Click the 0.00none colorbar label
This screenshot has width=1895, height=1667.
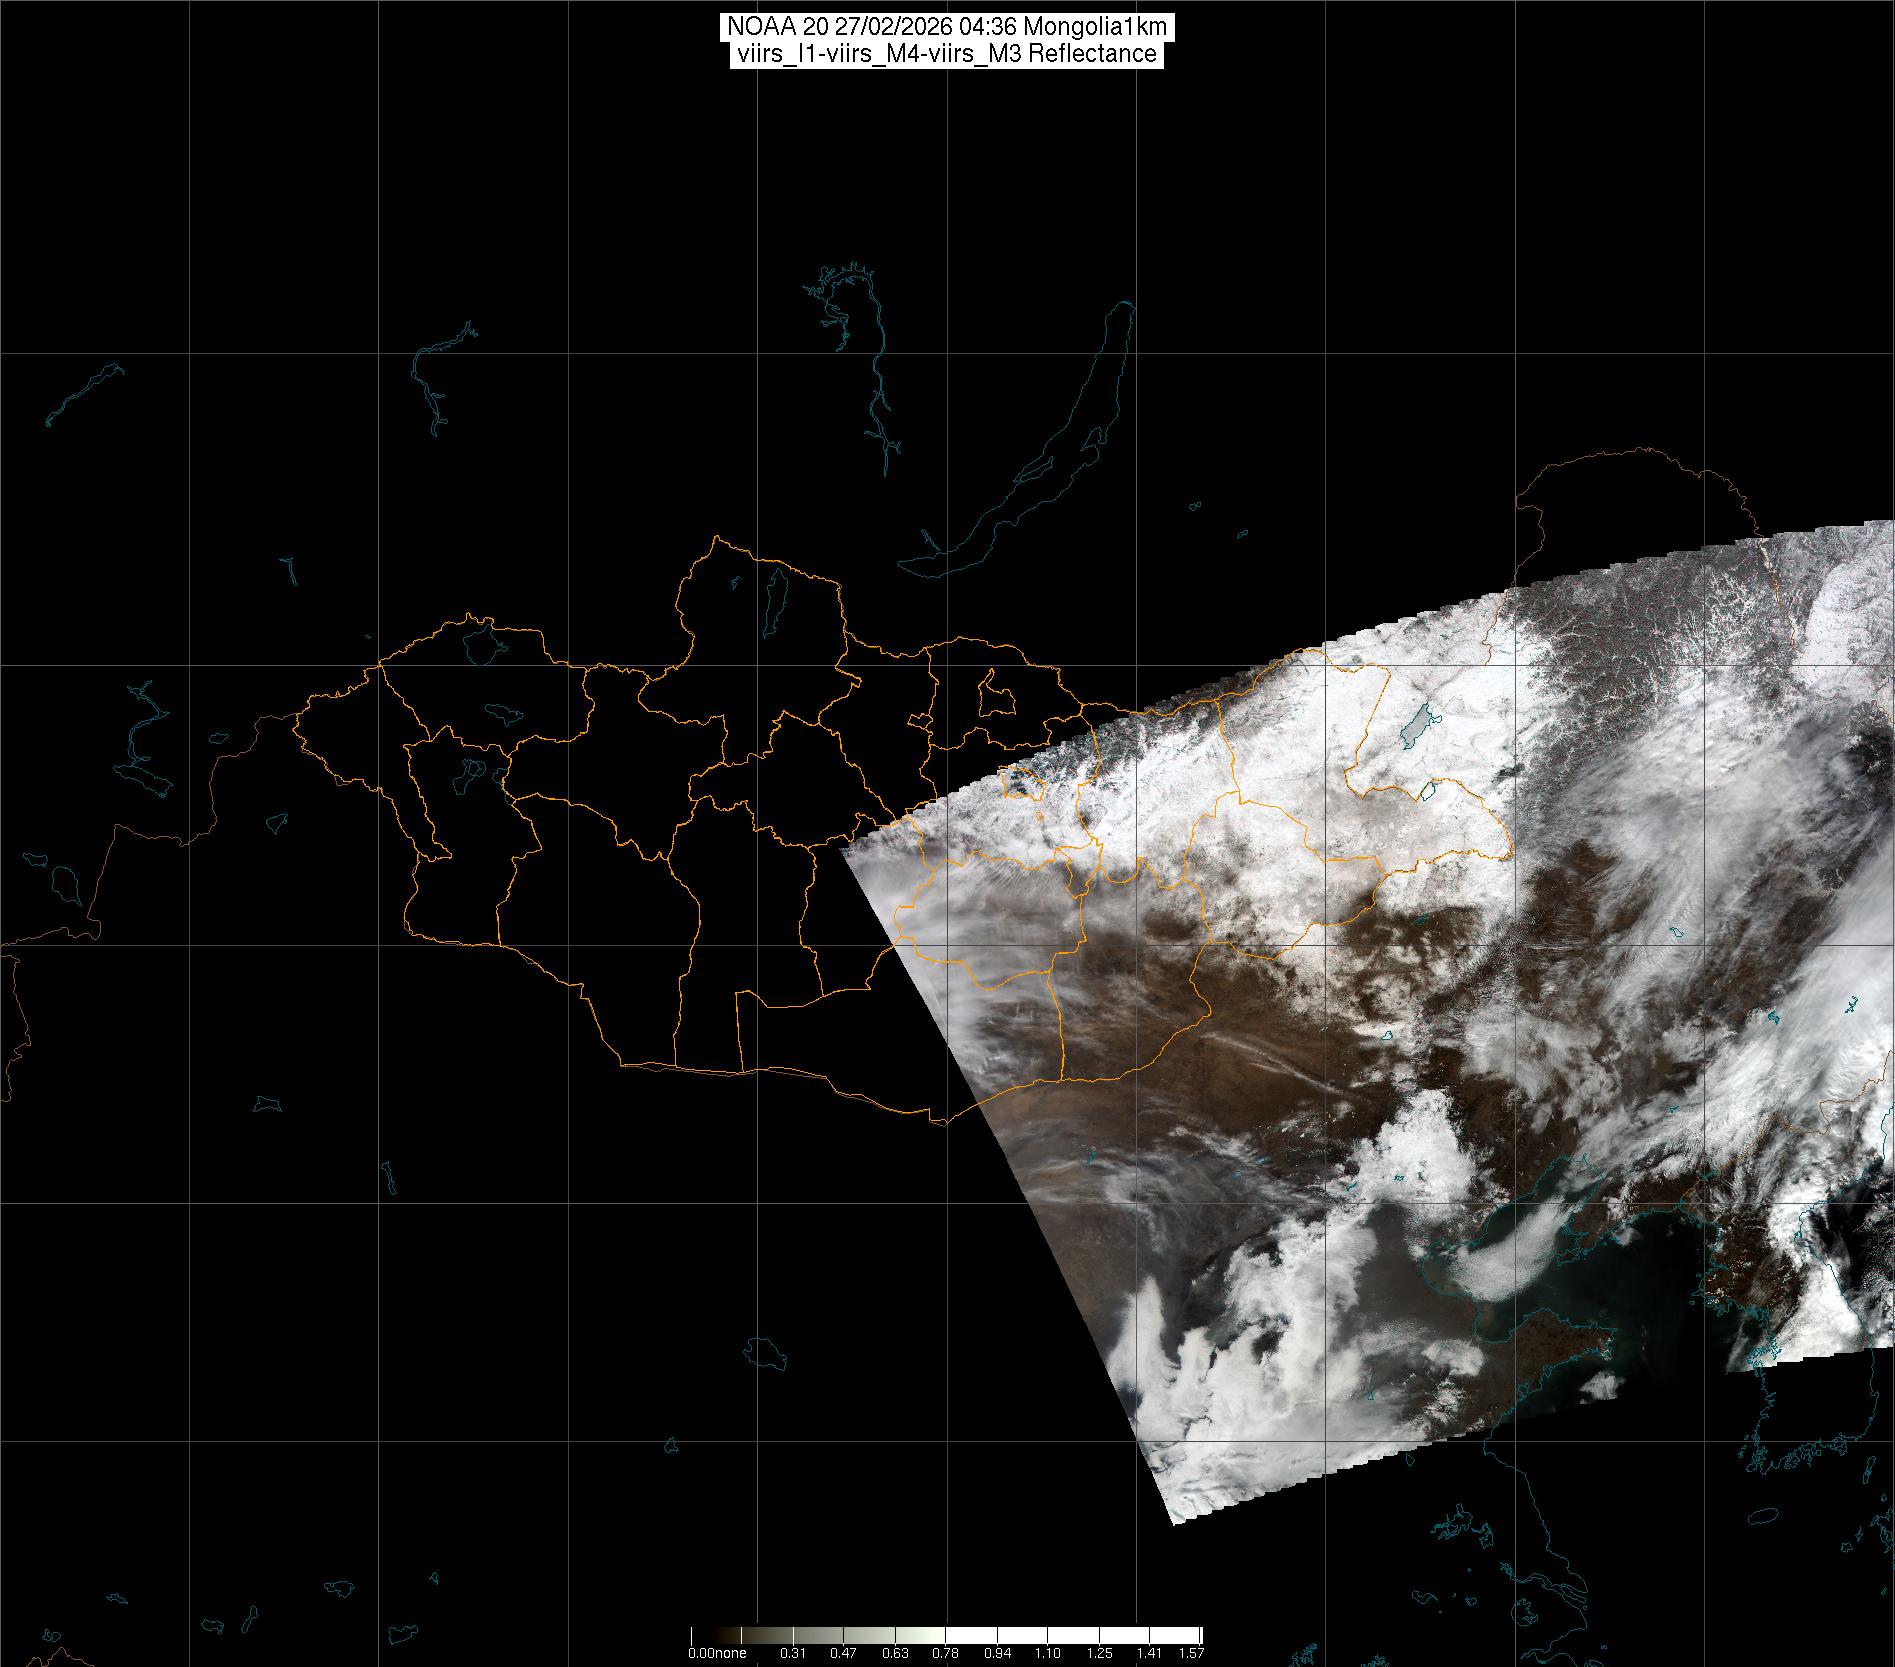(717, 1653)
